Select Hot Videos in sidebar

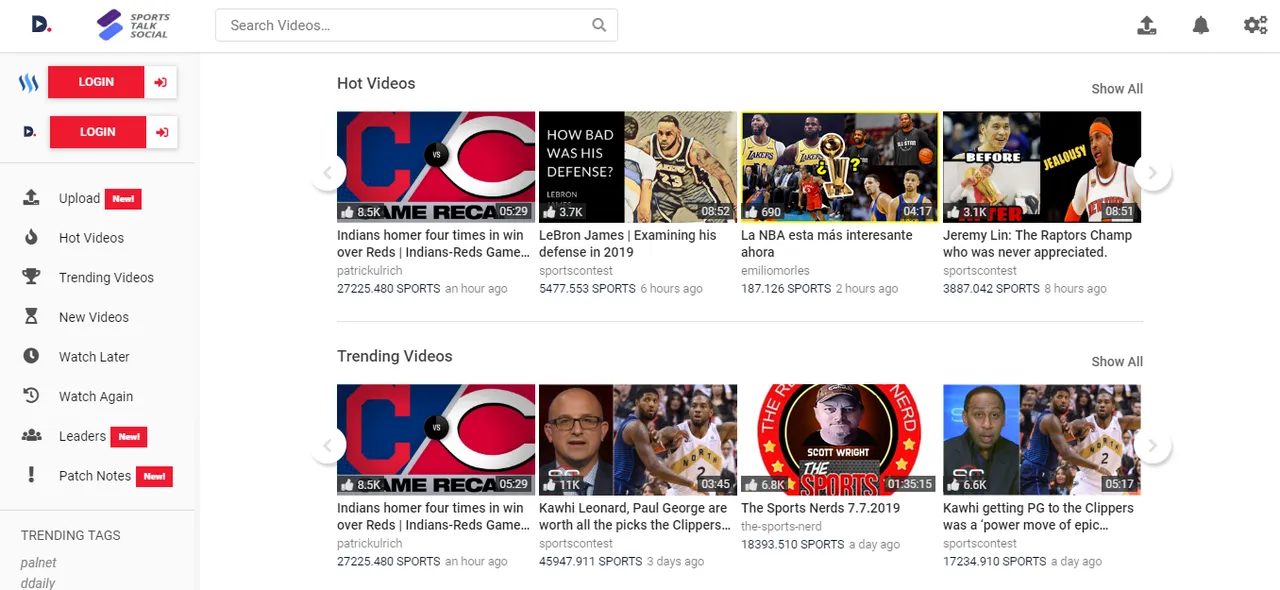[91, 238]
